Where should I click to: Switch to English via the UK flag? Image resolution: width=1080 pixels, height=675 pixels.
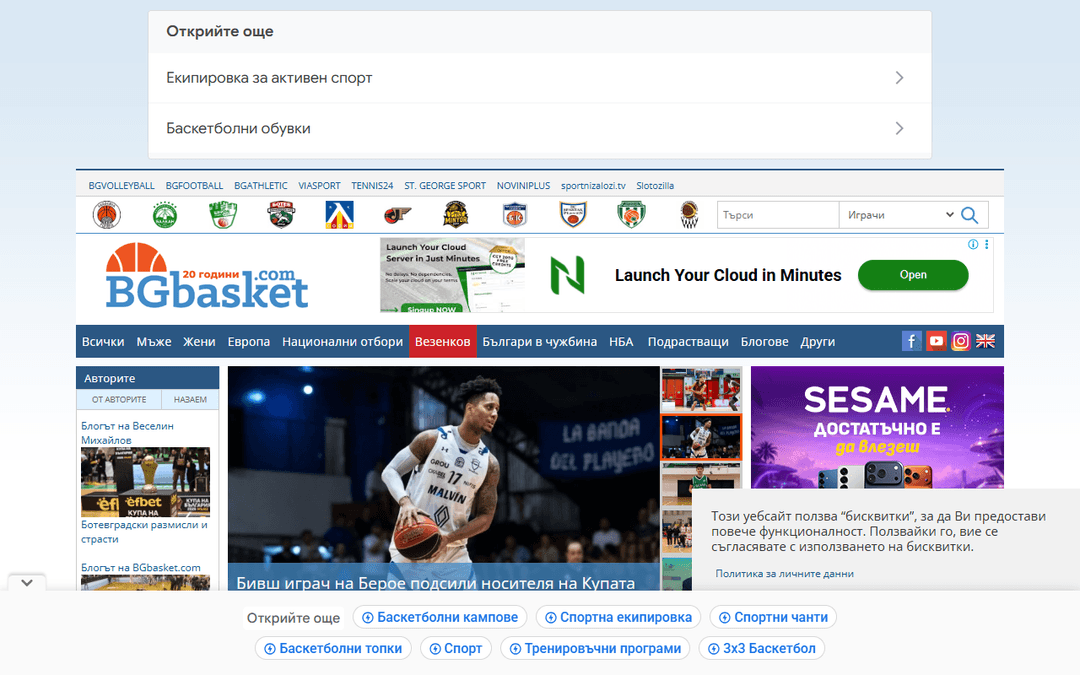(x=986, y=341)
